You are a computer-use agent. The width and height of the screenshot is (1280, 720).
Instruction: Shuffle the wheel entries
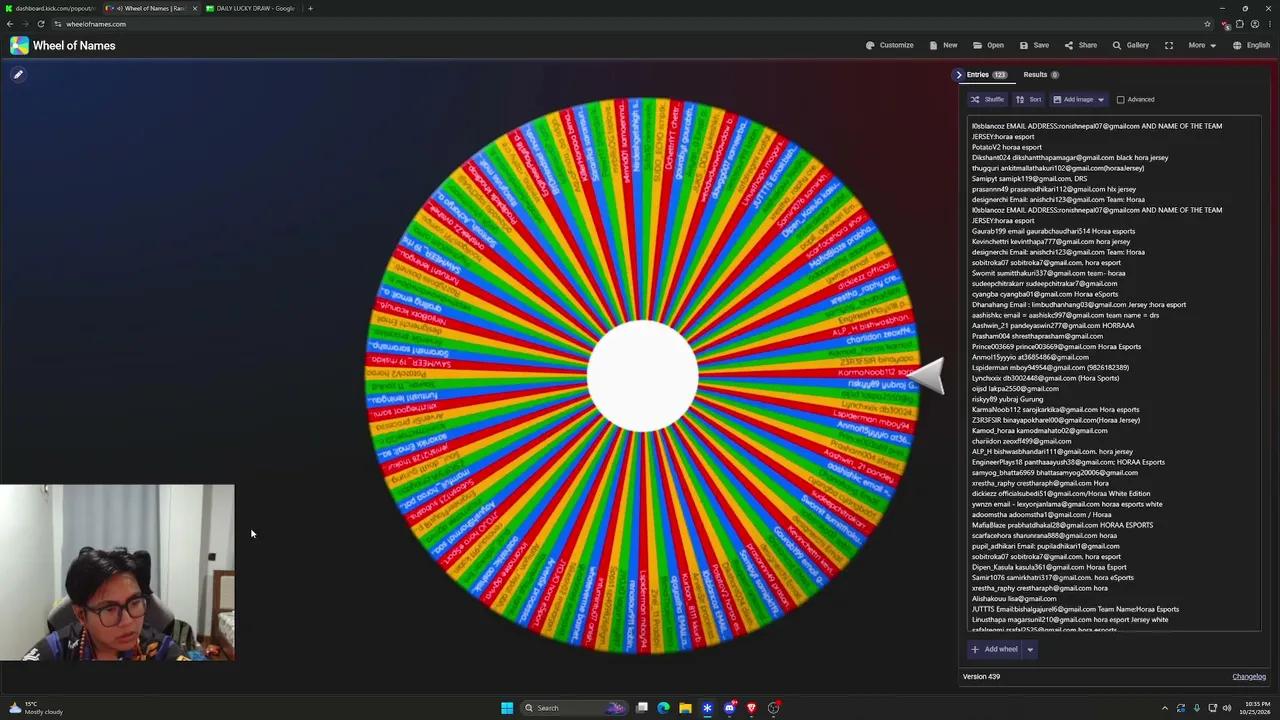[987, 99]
